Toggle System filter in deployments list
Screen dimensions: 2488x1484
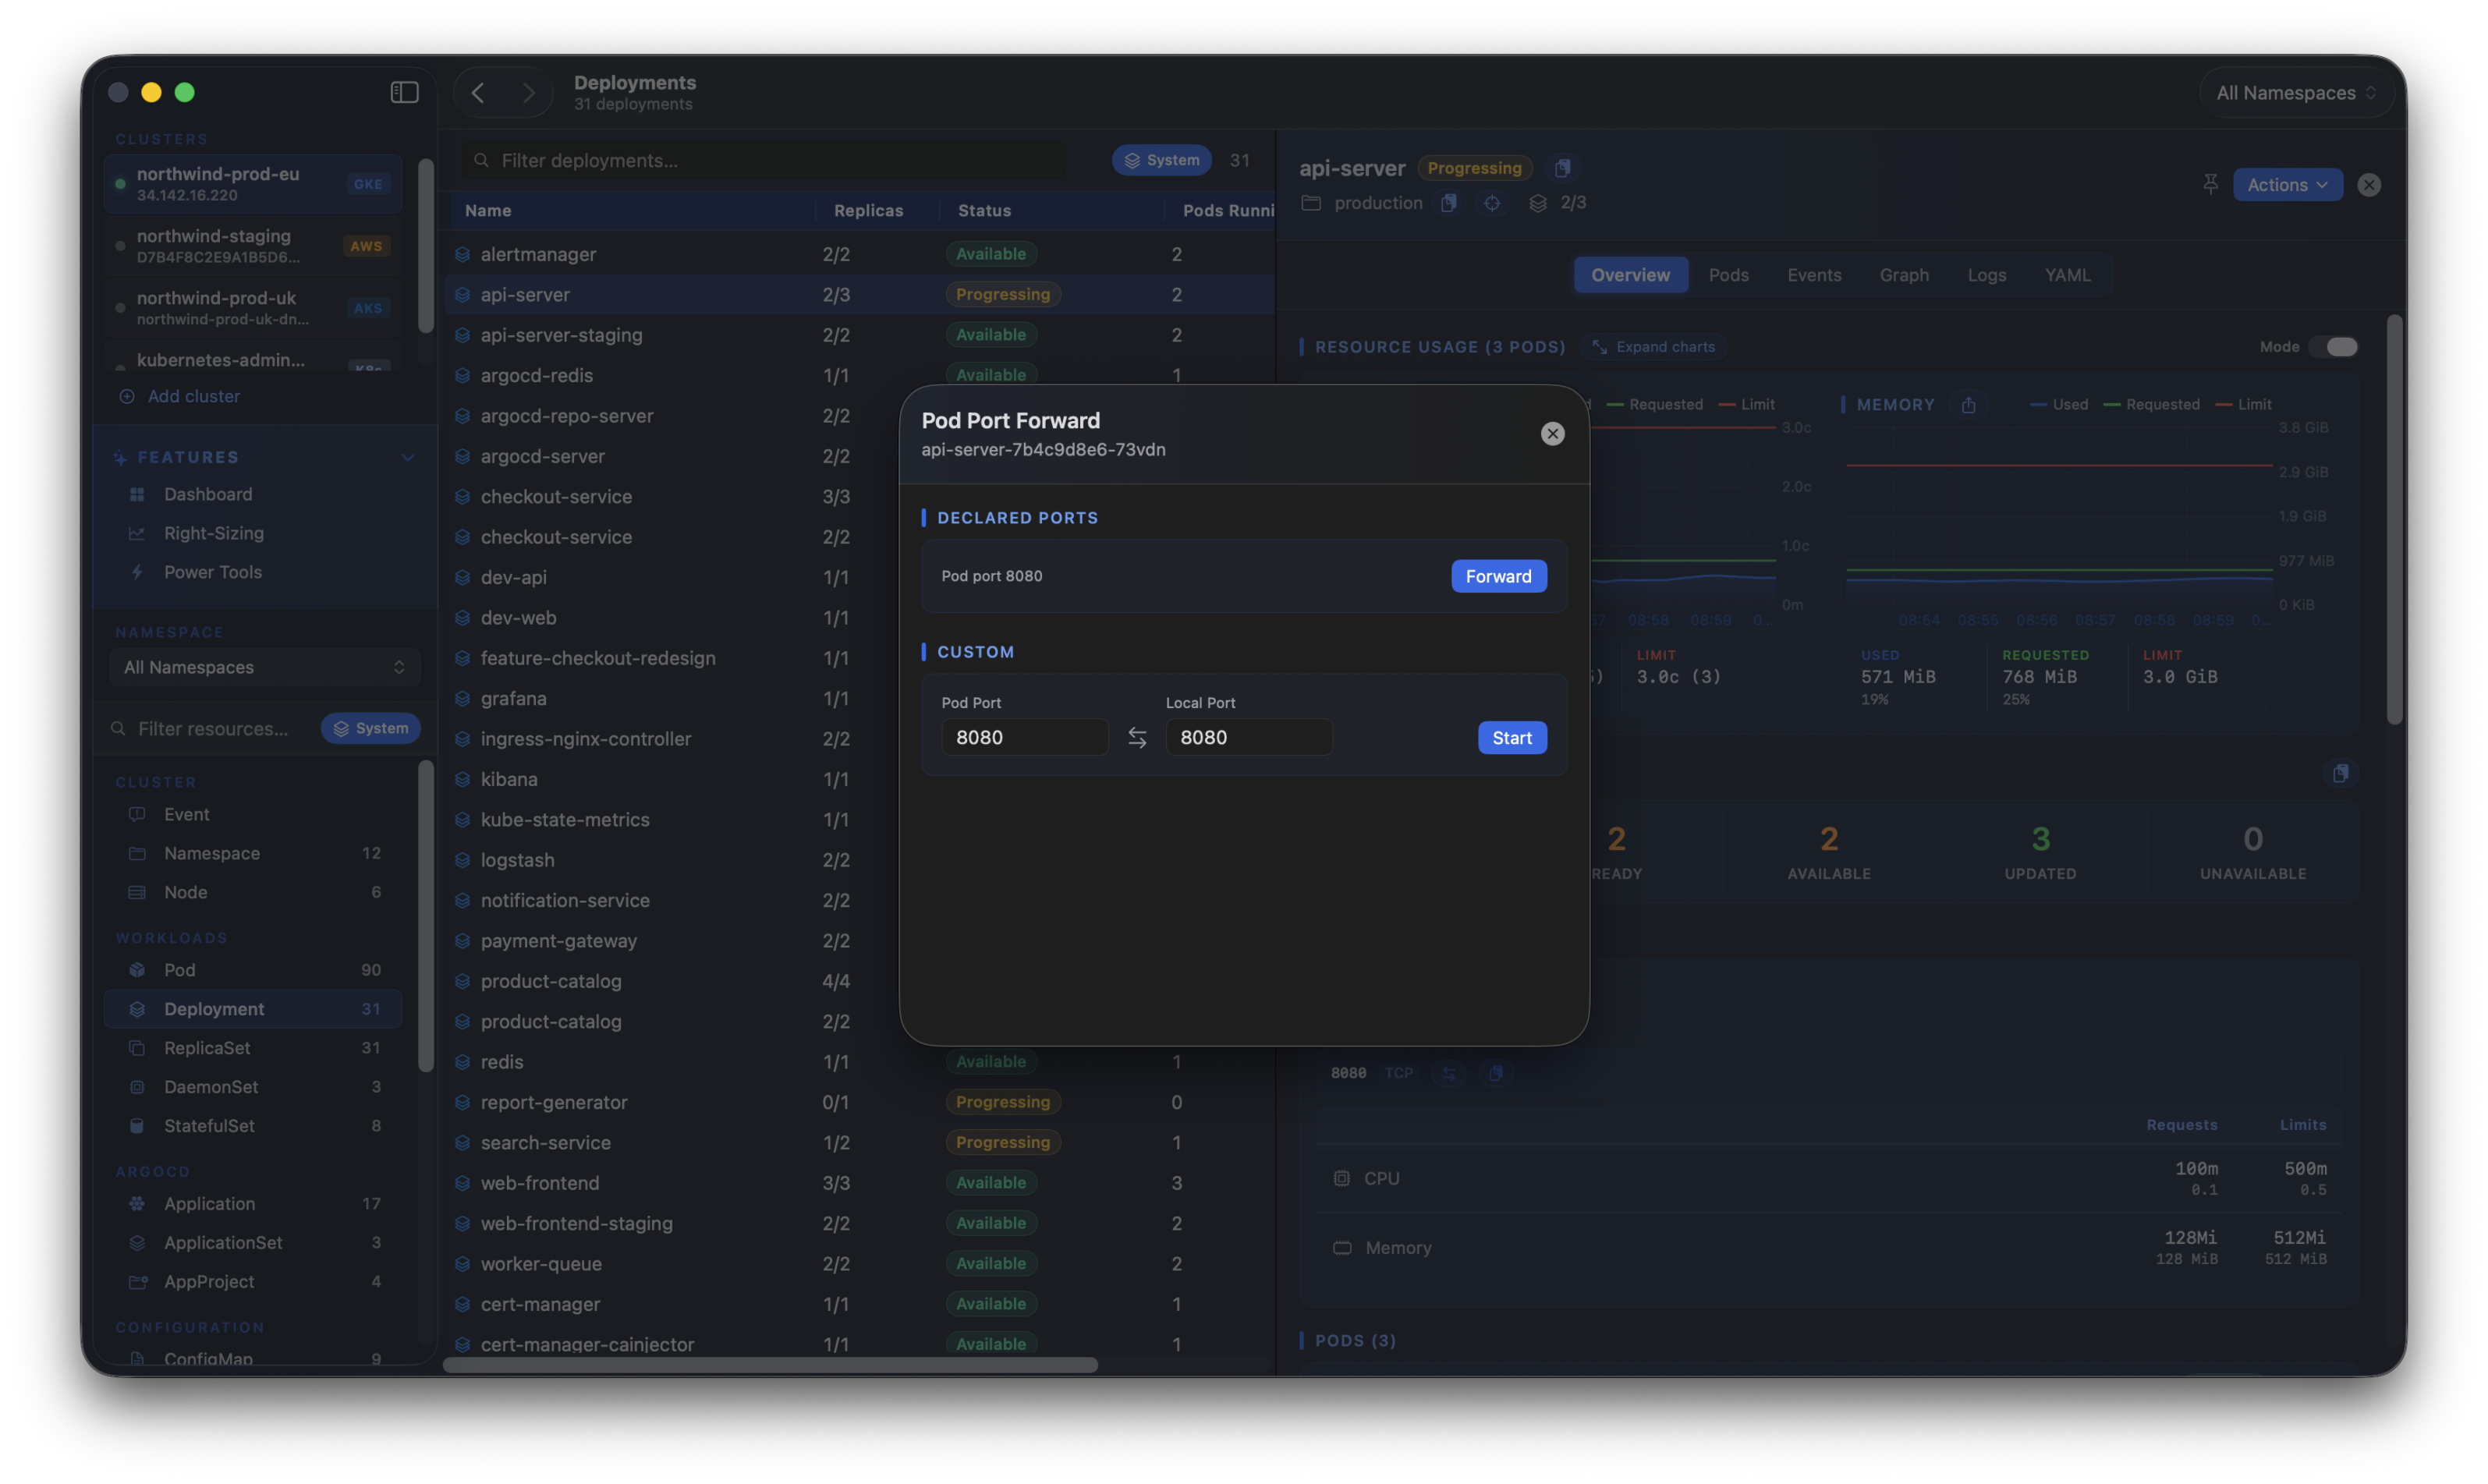click(1161, 160)
